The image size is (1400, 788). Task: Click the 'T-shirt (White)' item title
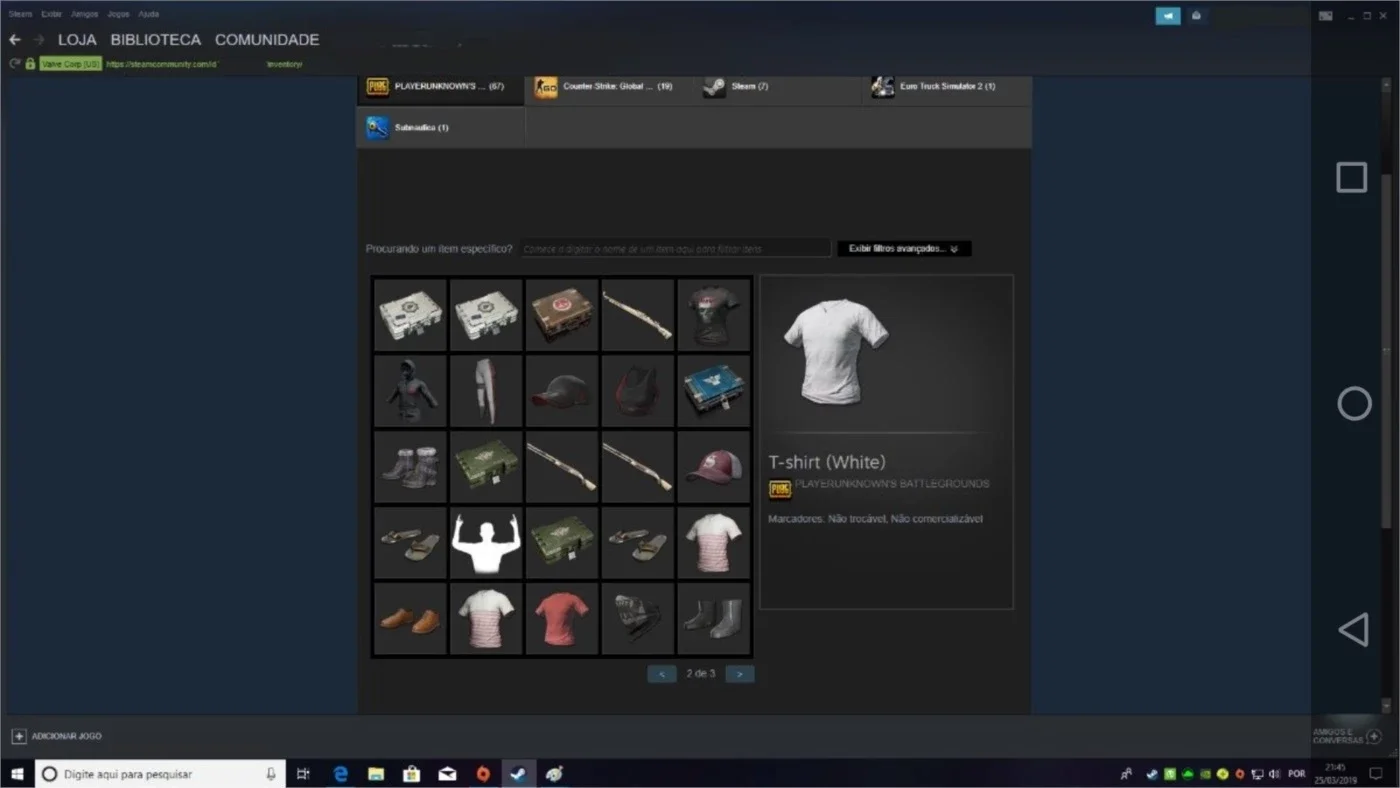pyautogui.click(x=827, y=462)
